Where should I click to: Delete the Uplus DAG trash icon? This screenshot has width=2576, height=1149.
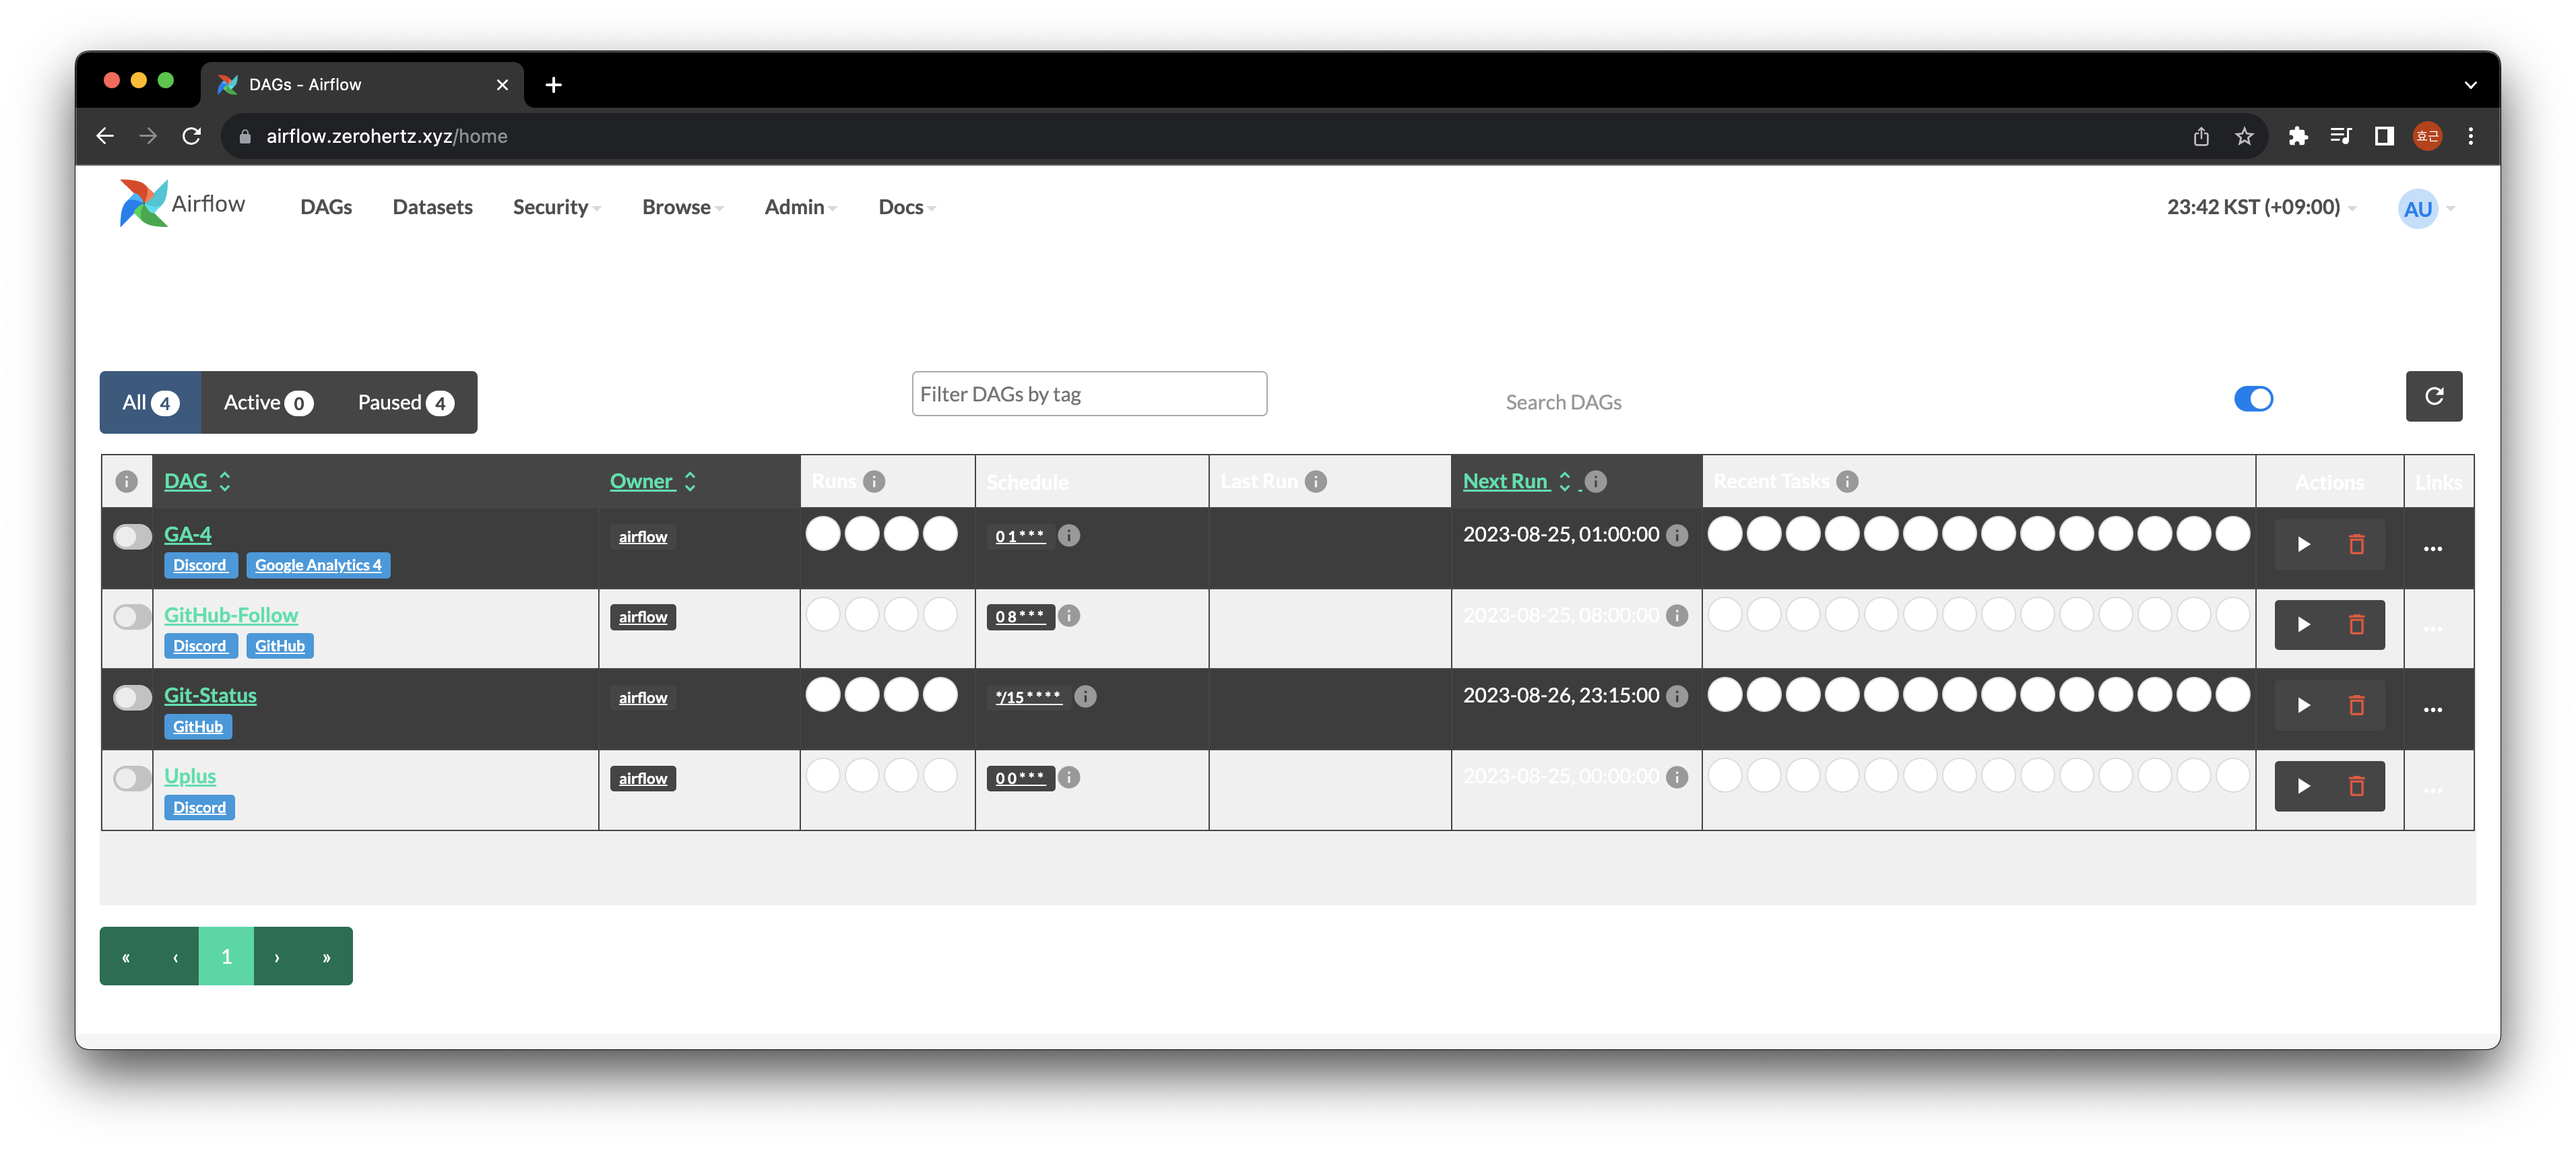(2356, 787)
